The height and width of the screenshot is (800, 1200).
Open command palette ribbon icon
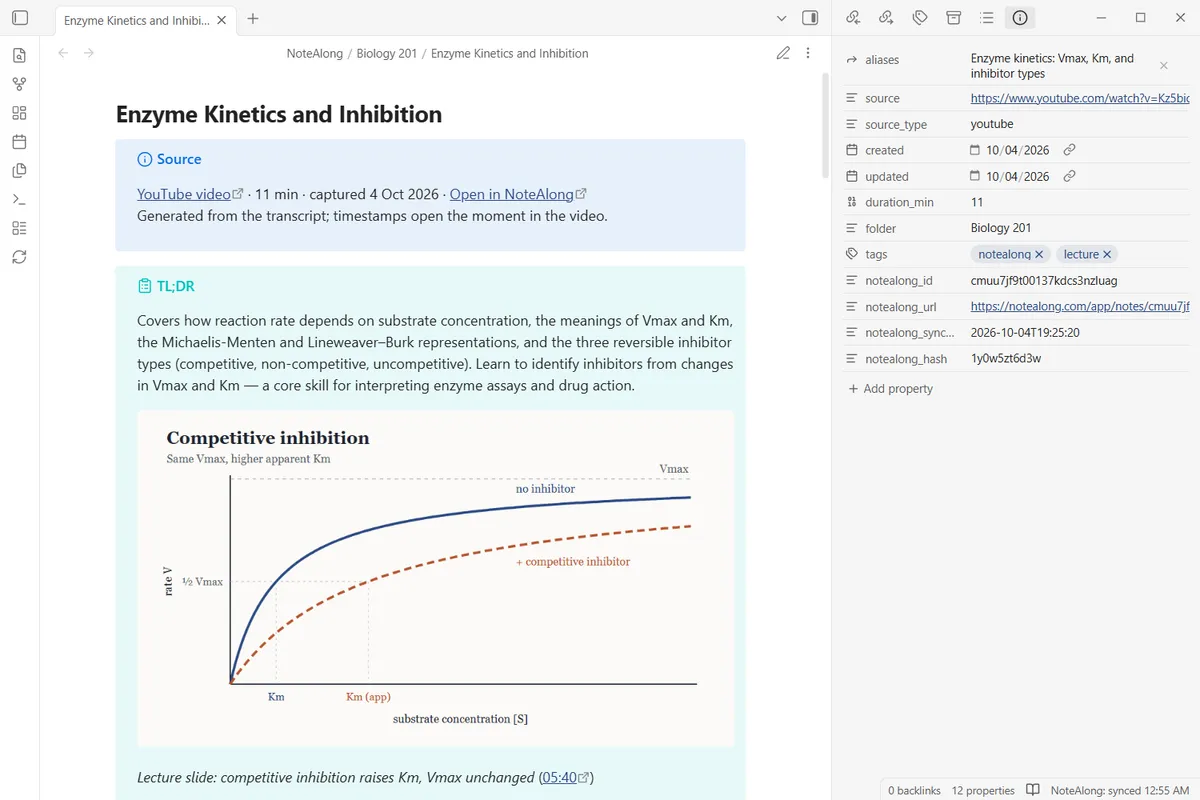19,199
